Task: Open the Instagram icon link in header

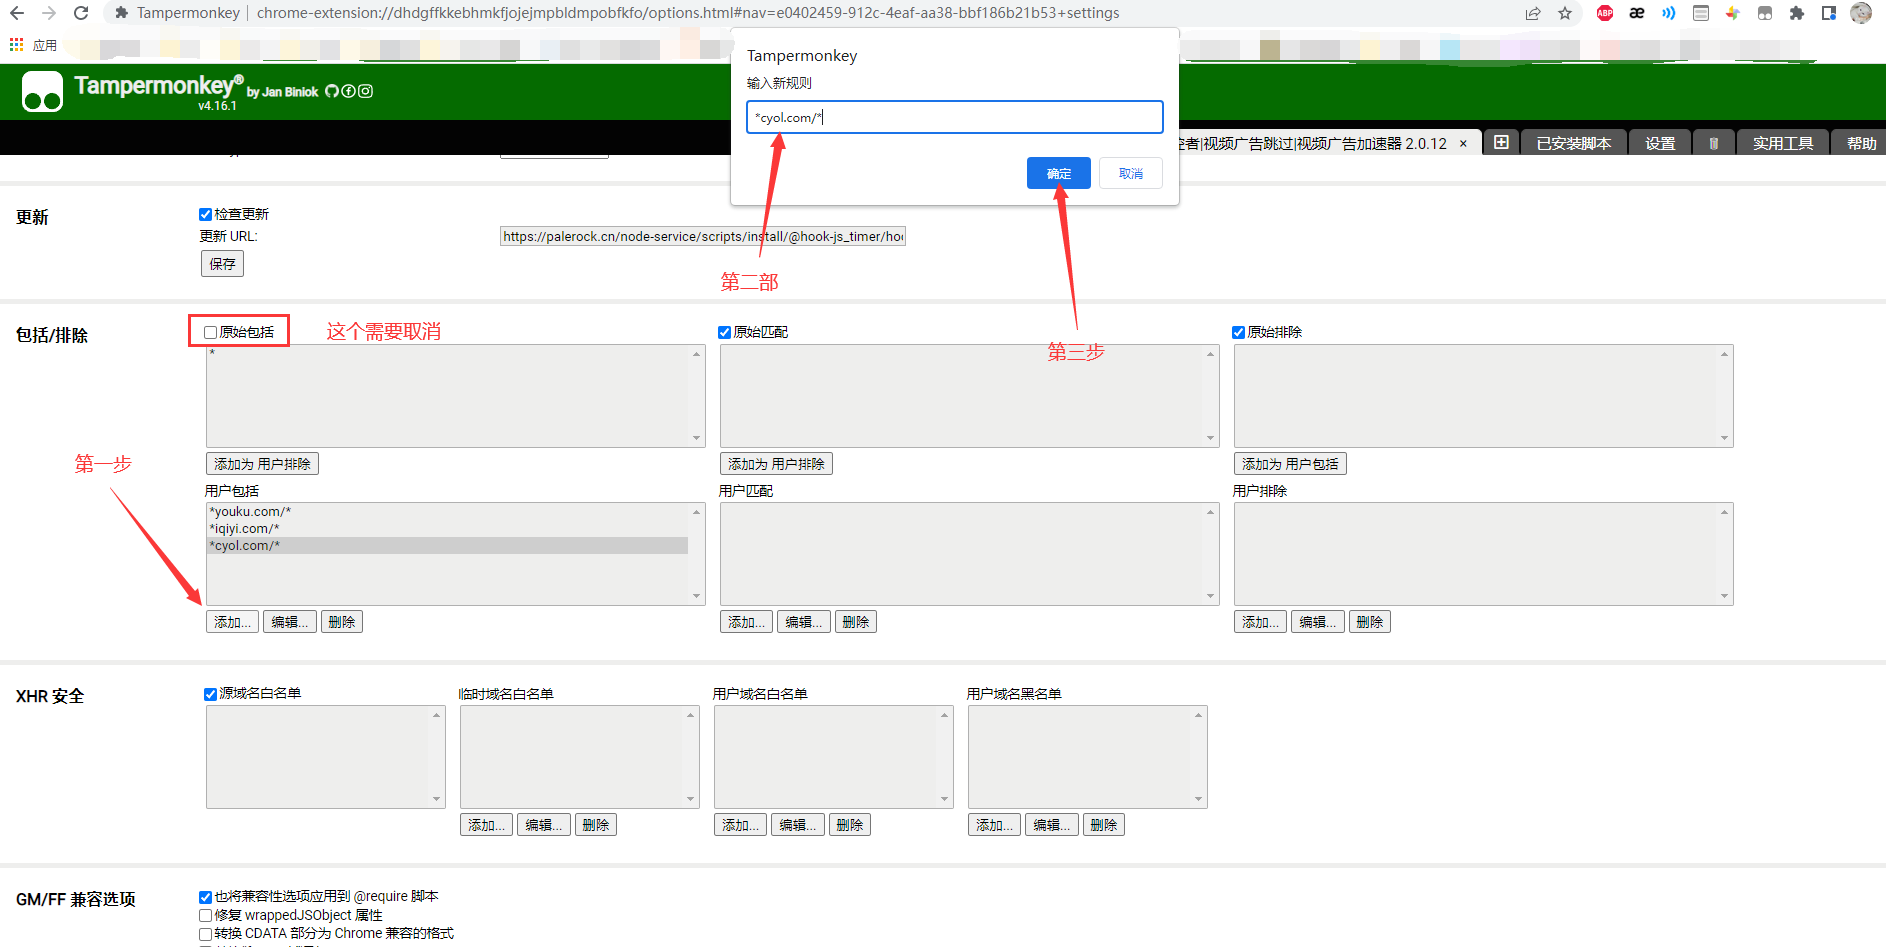Action: click(366, 91)
